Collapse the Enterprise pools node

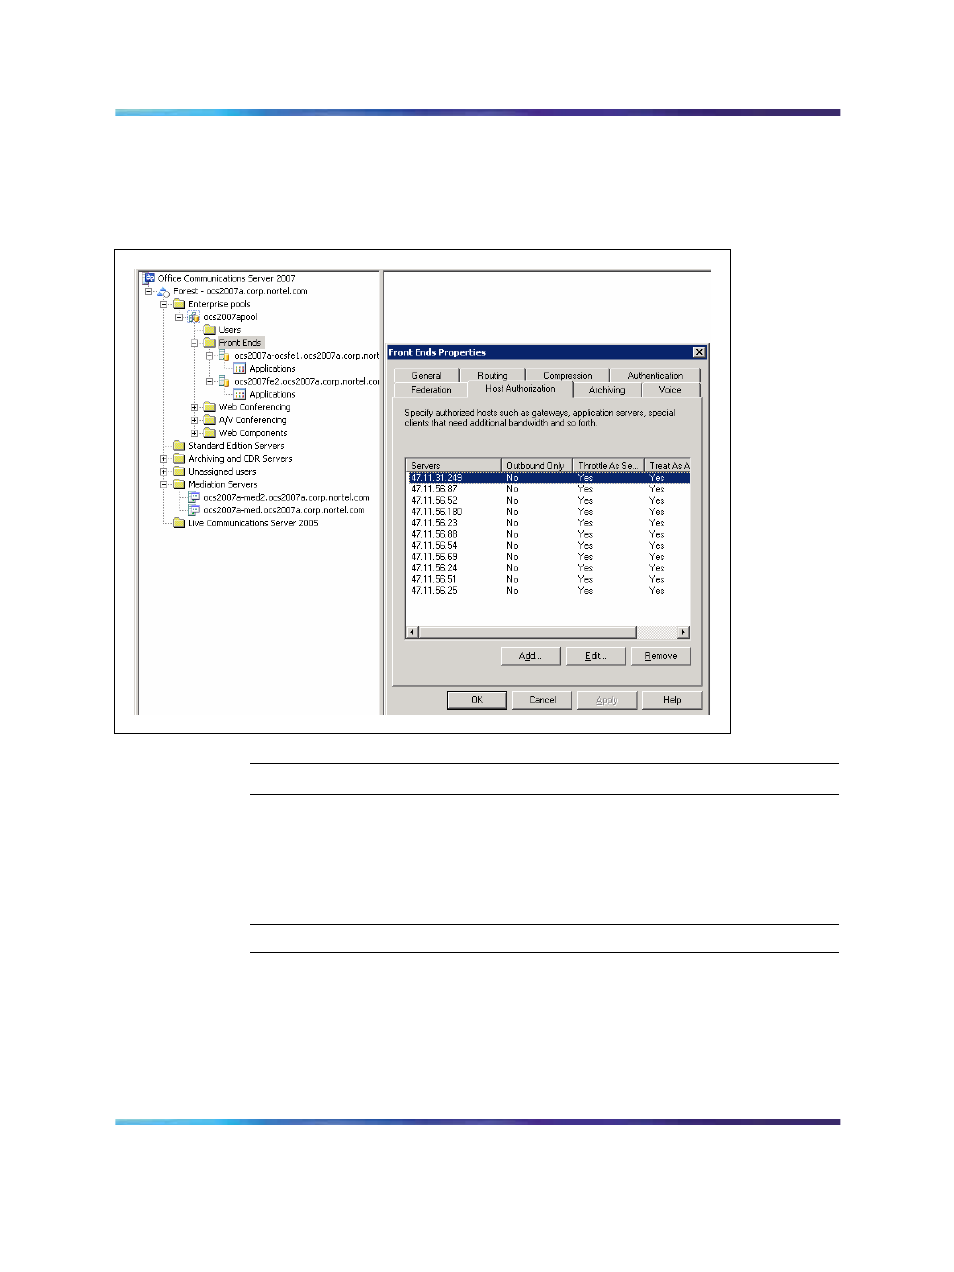pos(164,304)
